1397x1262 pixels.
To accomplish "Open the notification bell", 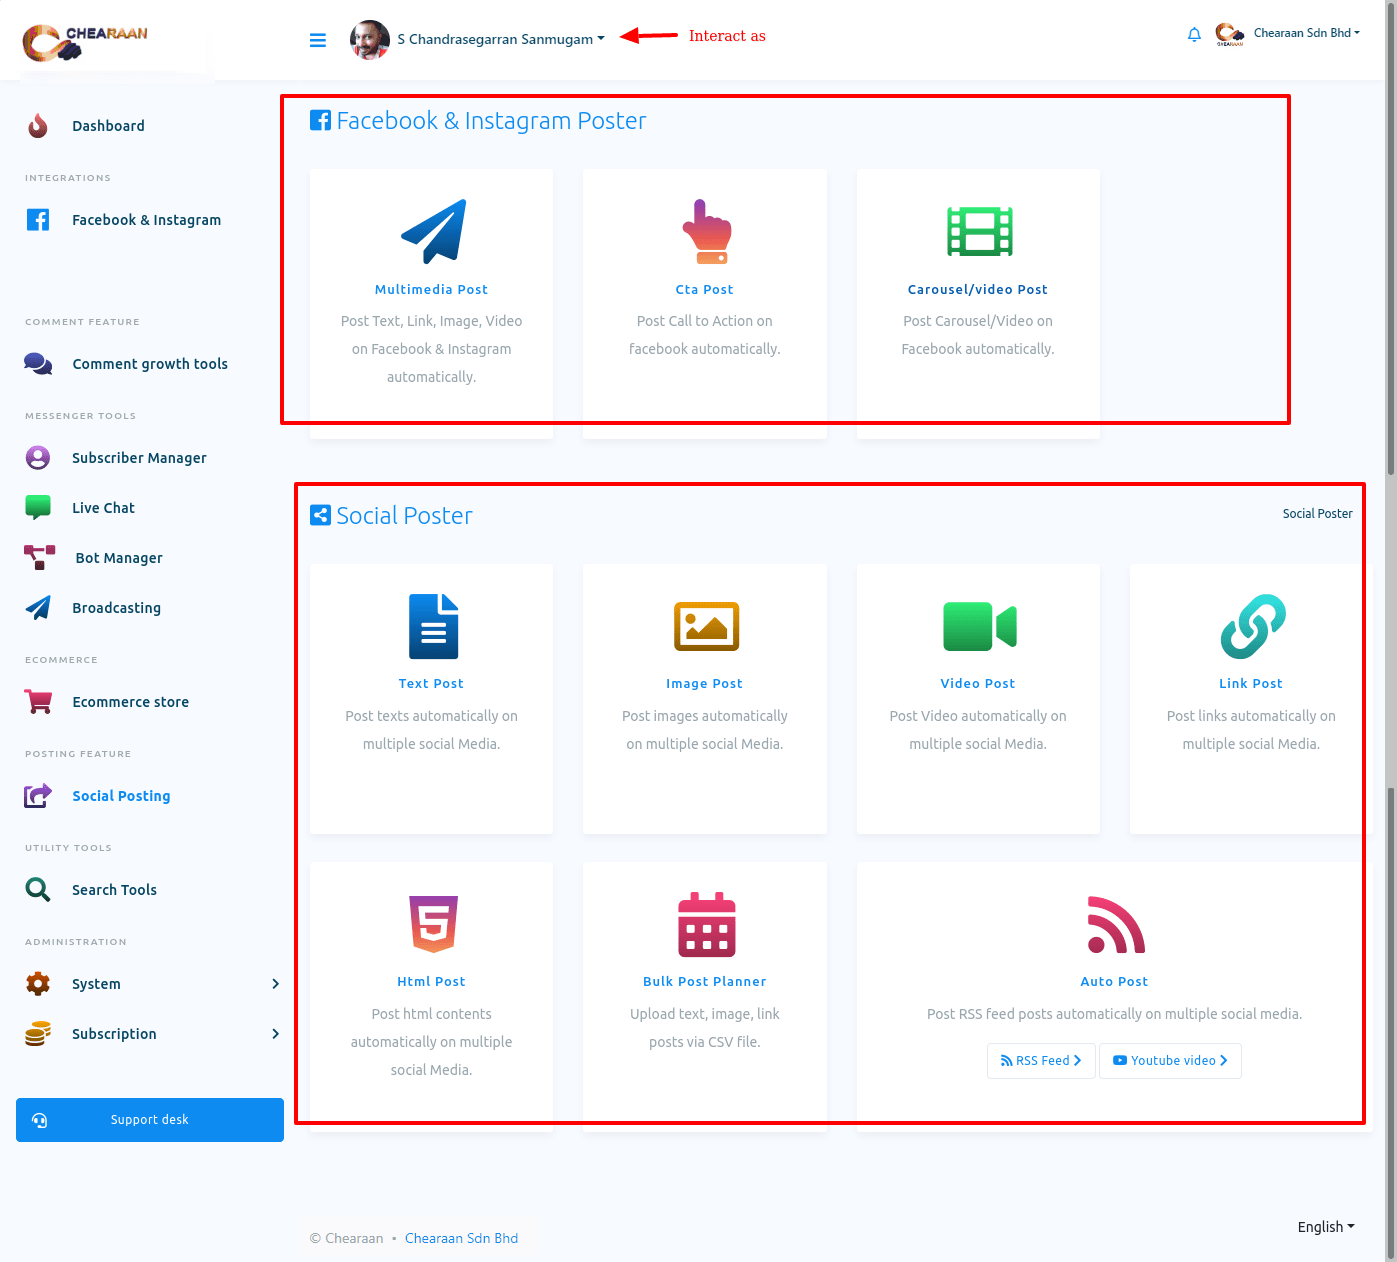I will point(1194,35).
